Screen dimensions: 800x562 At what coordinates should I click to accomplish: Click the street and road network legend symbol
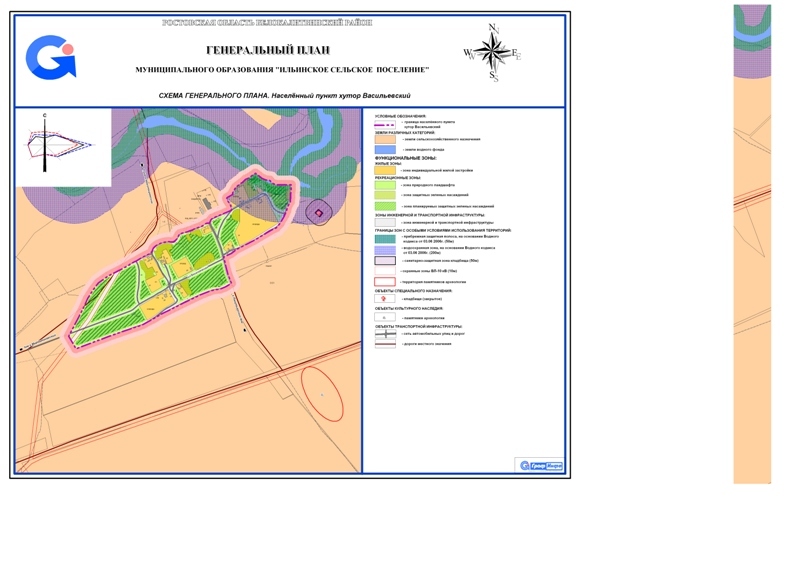pyautogui.click(x=385, y=333)
